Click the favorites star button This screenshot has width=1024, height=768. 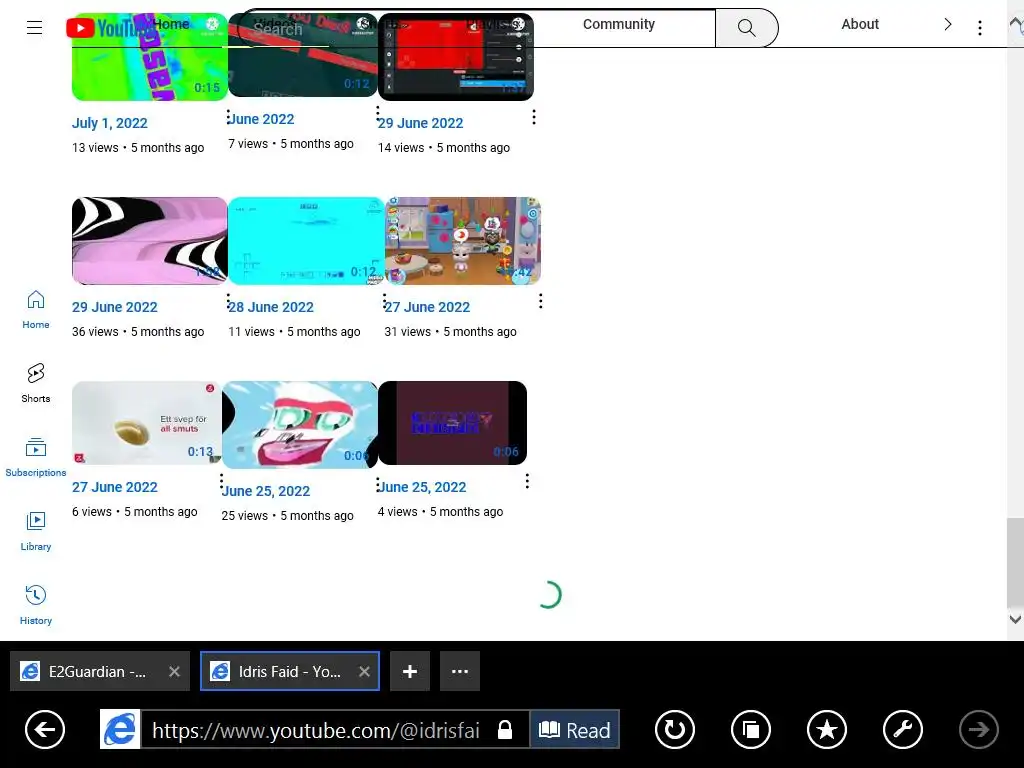coord(827,729)
